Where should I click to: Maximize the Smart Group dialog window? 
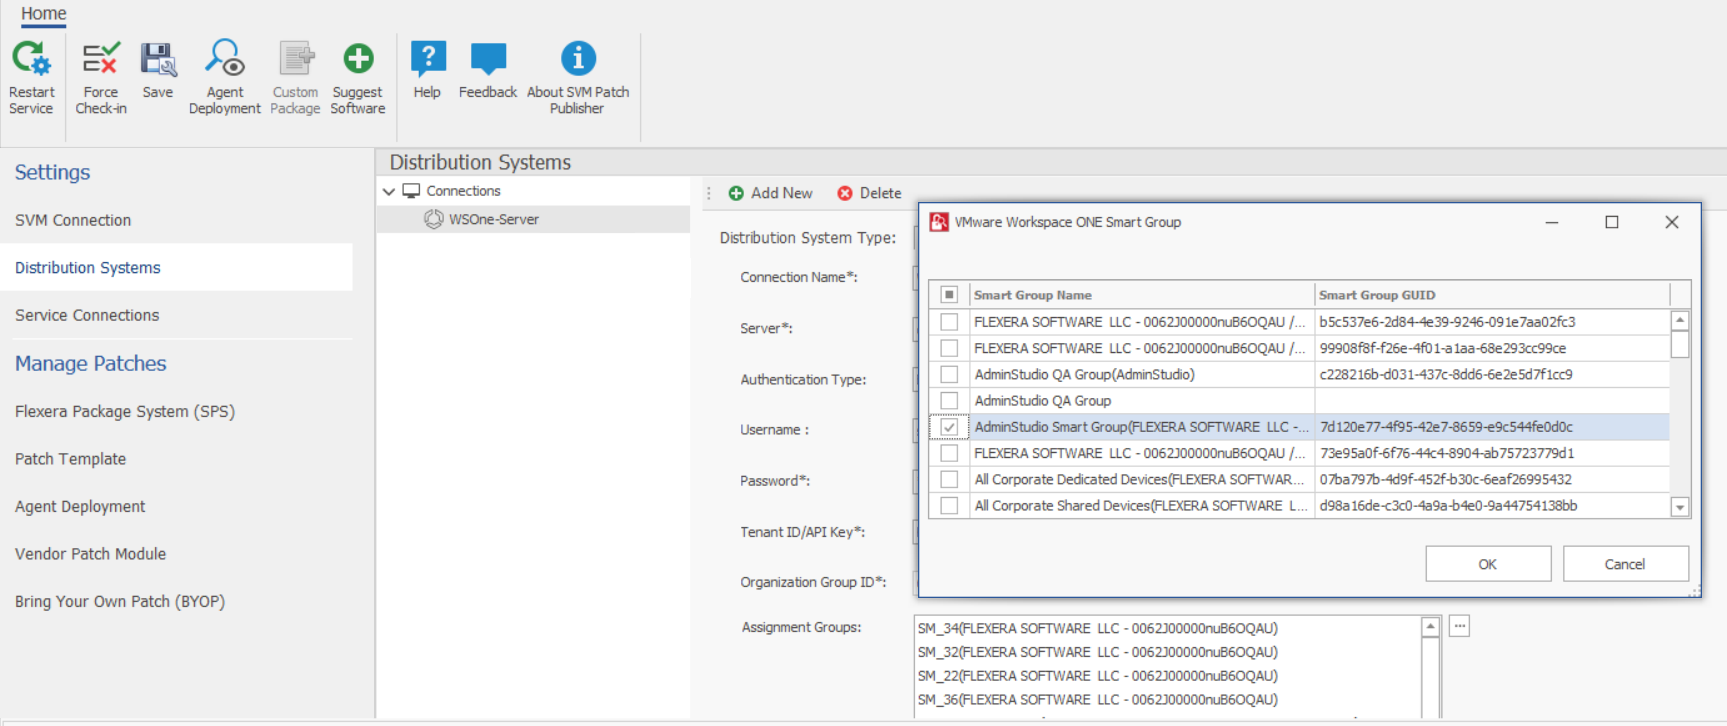pos(1612,222)
